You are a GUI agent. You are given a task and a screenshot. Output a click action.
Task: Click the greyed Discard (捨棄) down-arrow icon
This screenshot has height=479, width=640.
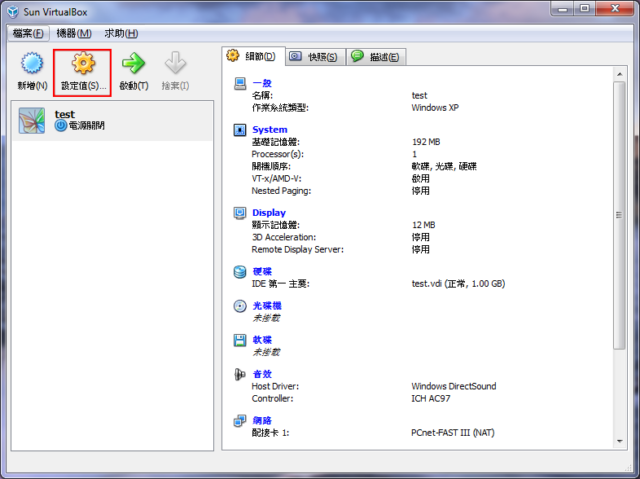point(175,63)
